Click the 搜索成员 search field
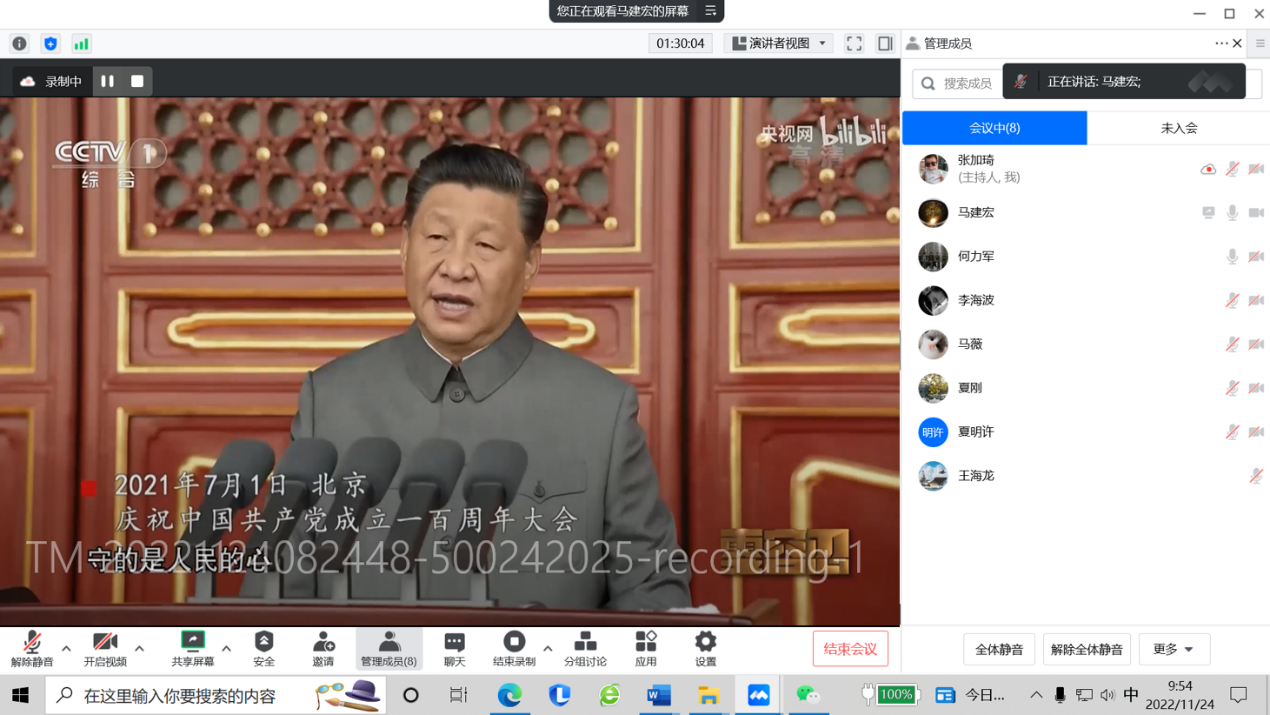Viewport: 1270px width, 715px height. (x=960, y=84)
